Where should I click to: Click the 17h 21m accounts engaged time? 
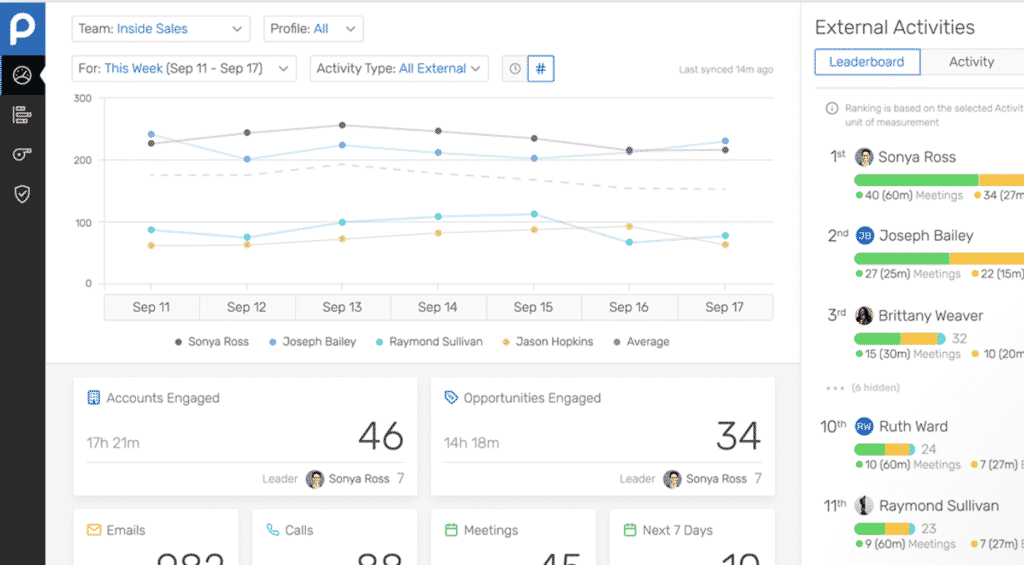[113, 443]
